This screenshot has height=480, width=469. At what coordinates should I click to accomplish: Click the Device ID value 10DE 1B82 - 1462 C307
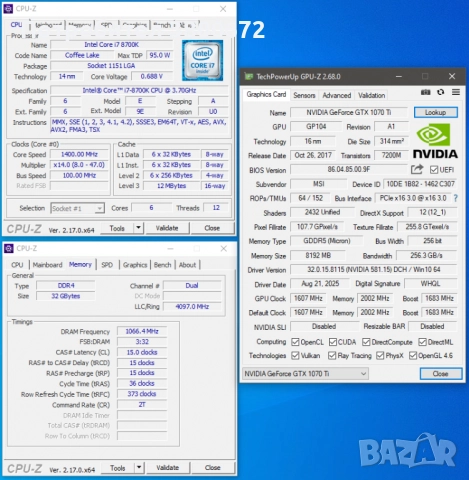tap(420, 184)
